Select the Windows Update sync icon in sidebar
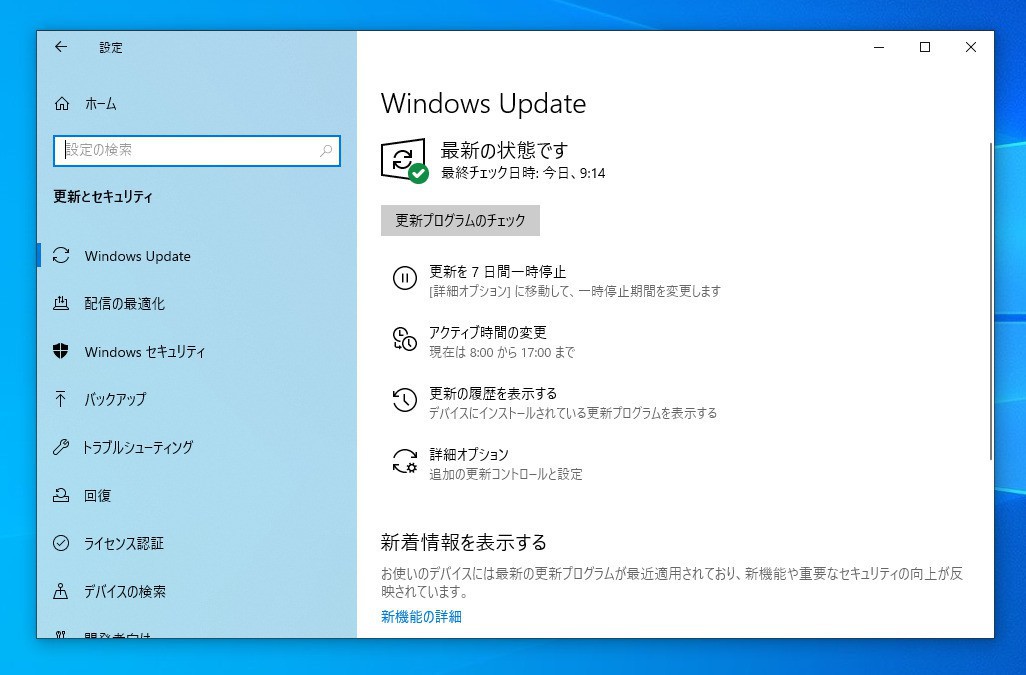 (x=61, y=256)
